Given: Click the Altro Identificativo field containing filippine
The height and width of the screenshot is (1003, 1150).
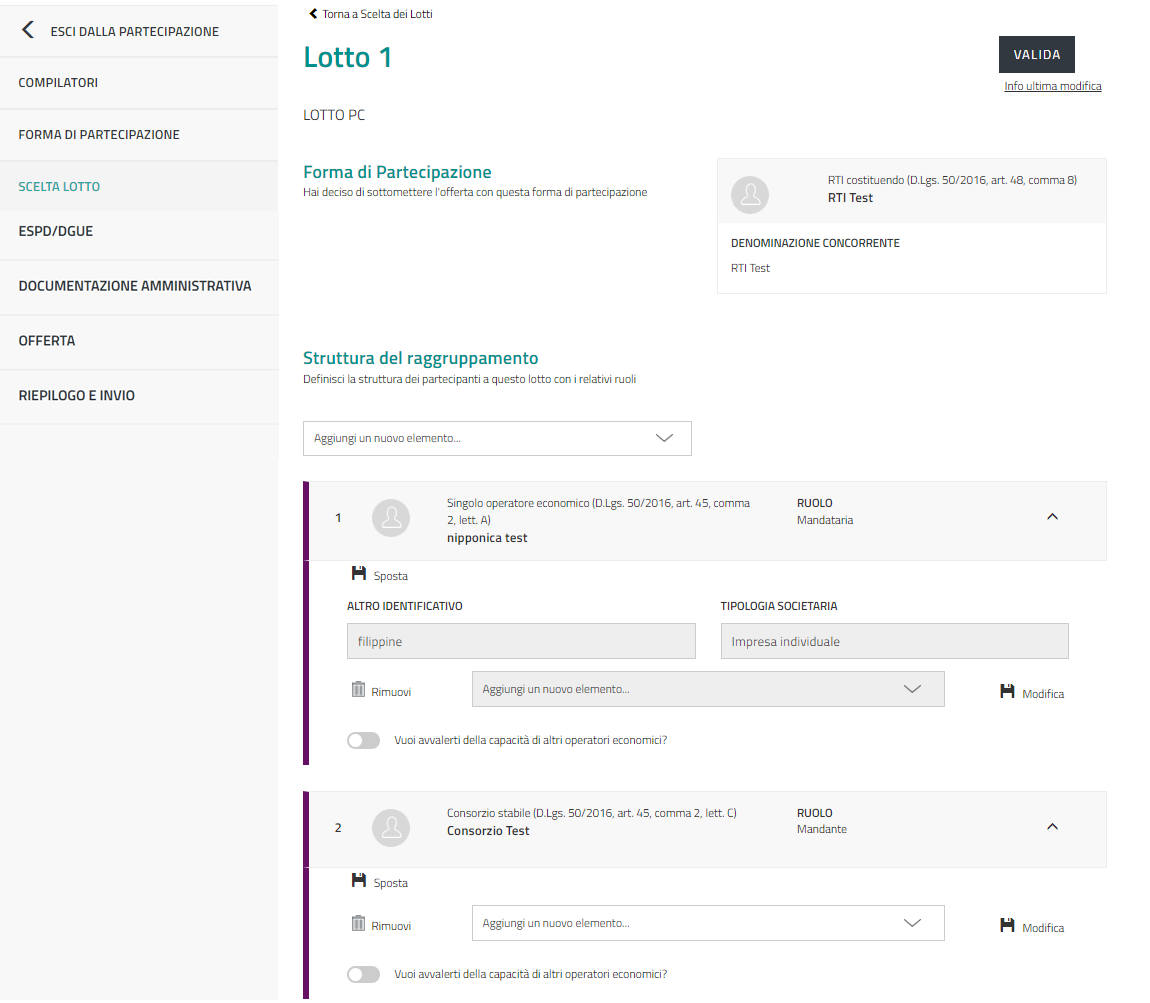Looking at the screenshot, I should point(521,642).
